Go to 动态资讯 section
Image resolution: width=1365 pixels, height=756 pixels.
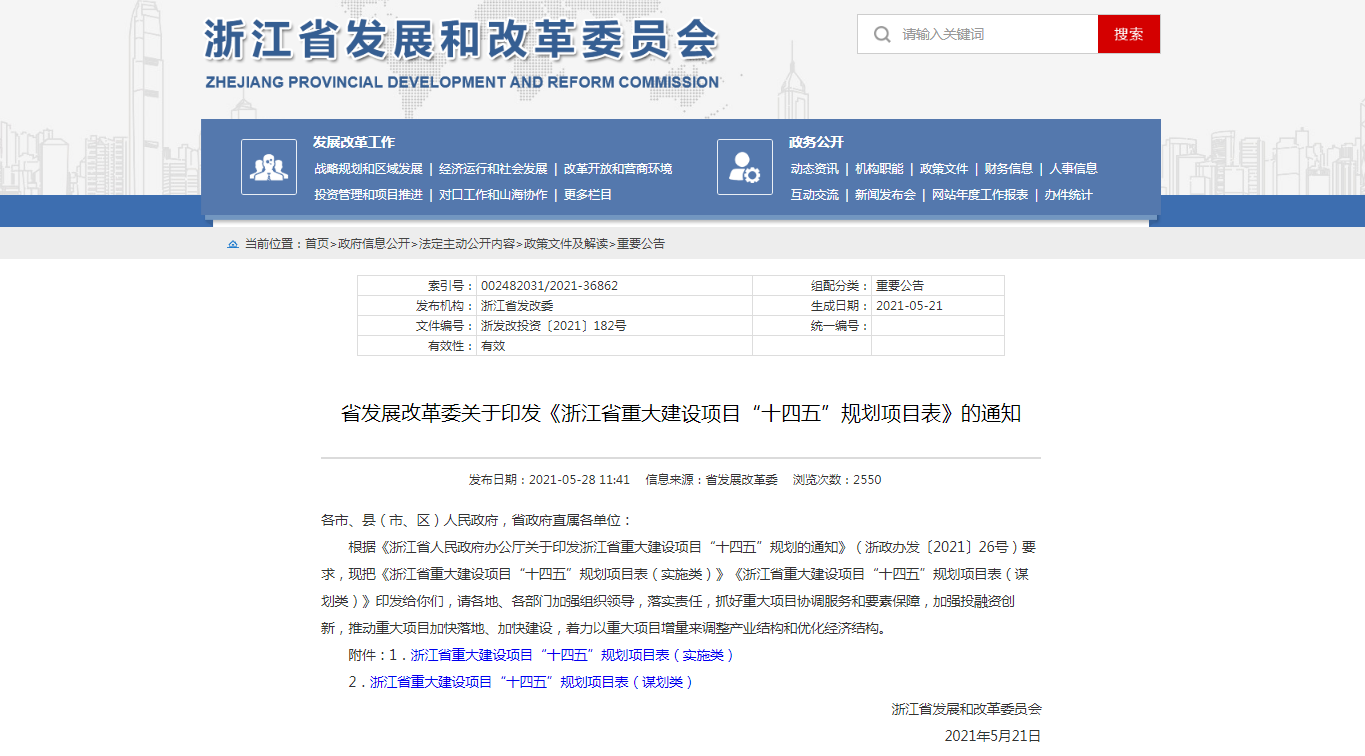[x=814, y=169]
